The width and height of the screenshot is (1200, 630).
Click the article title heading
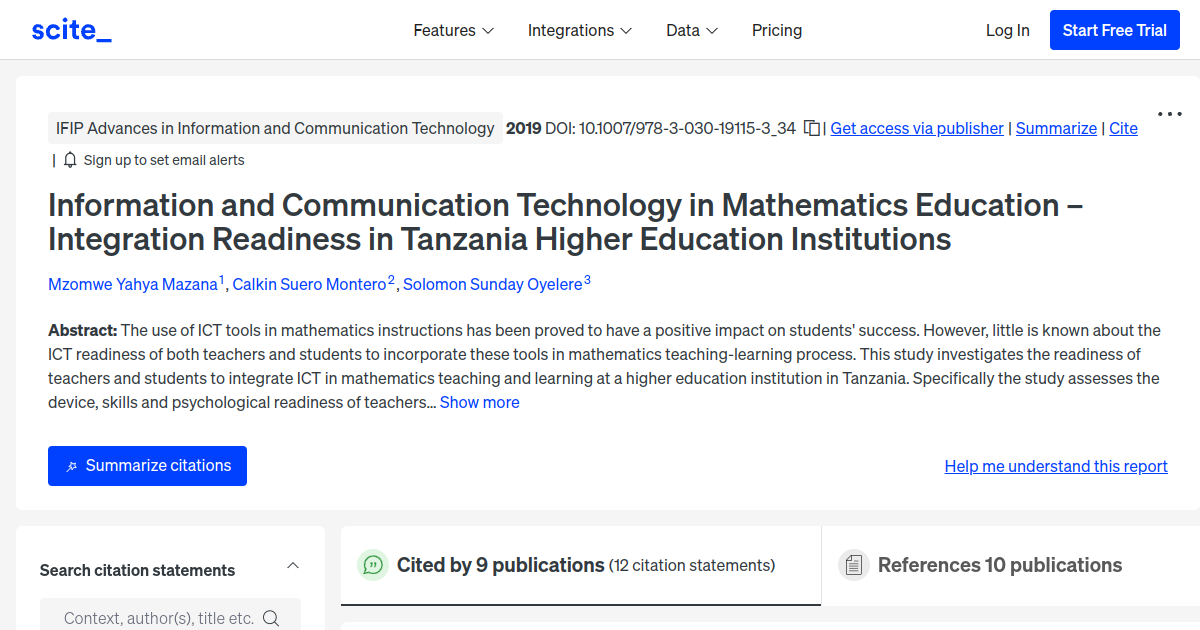[566, 222]
